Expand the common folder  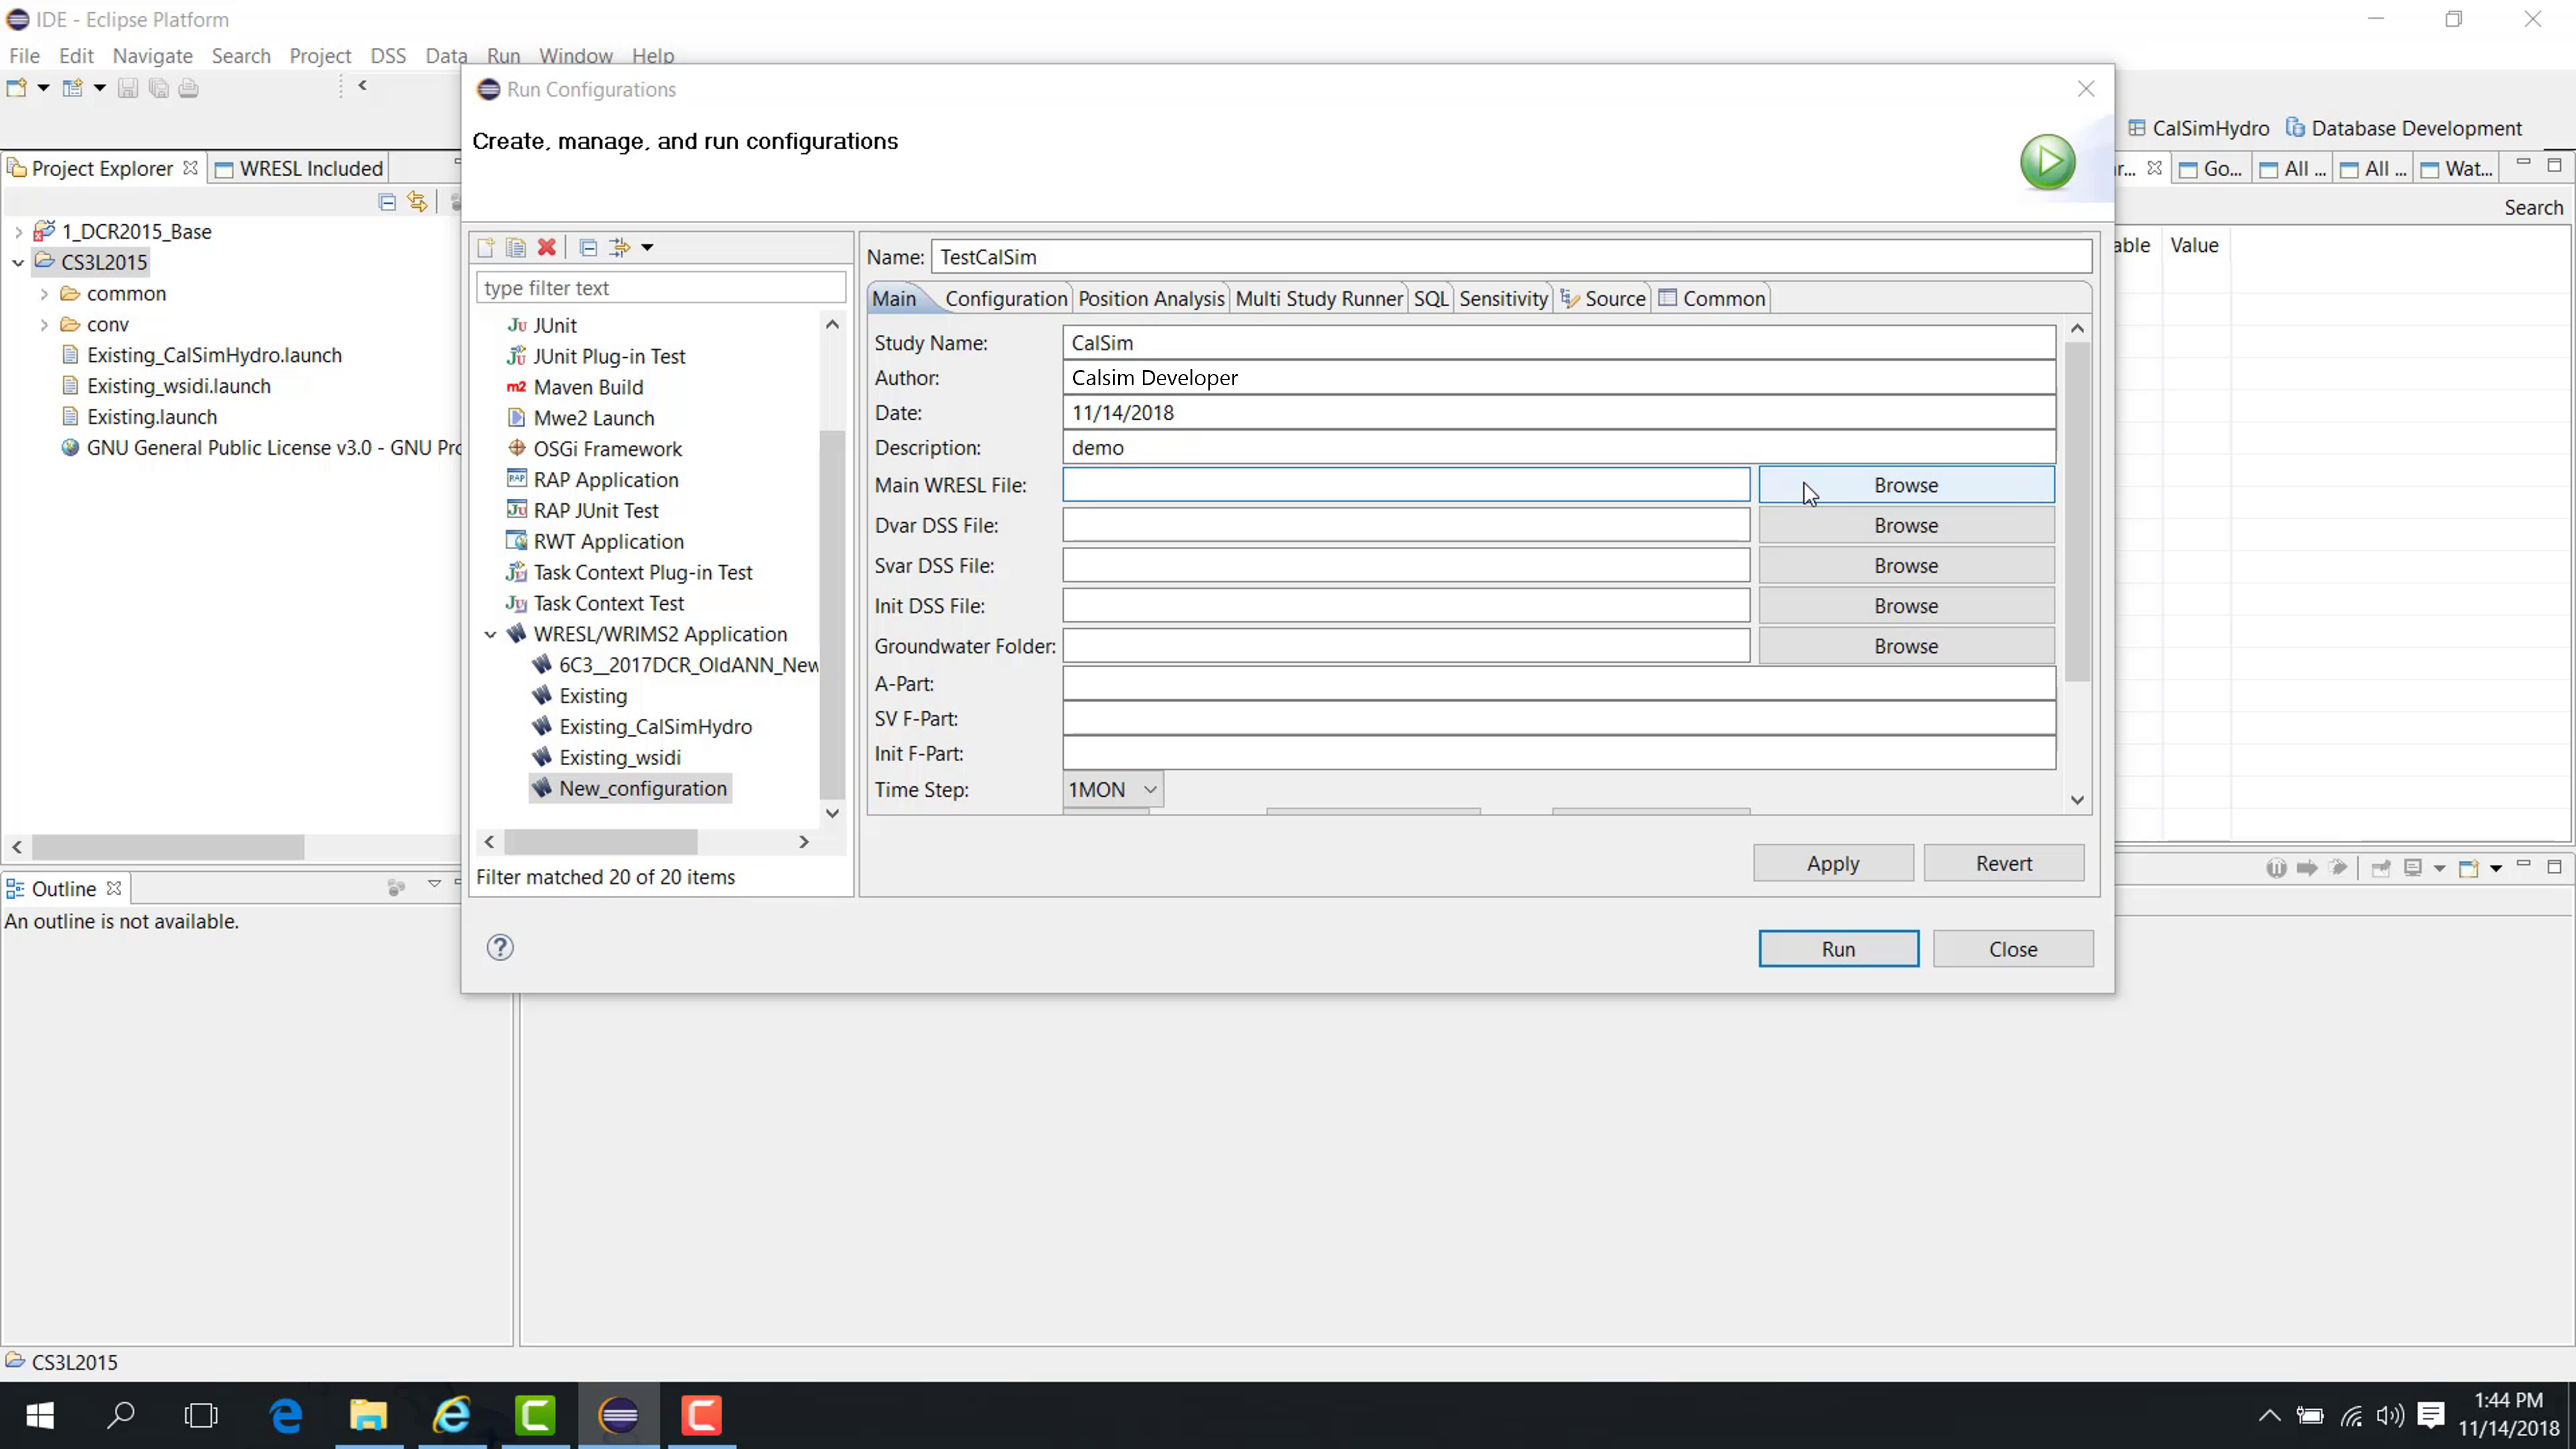44,293
